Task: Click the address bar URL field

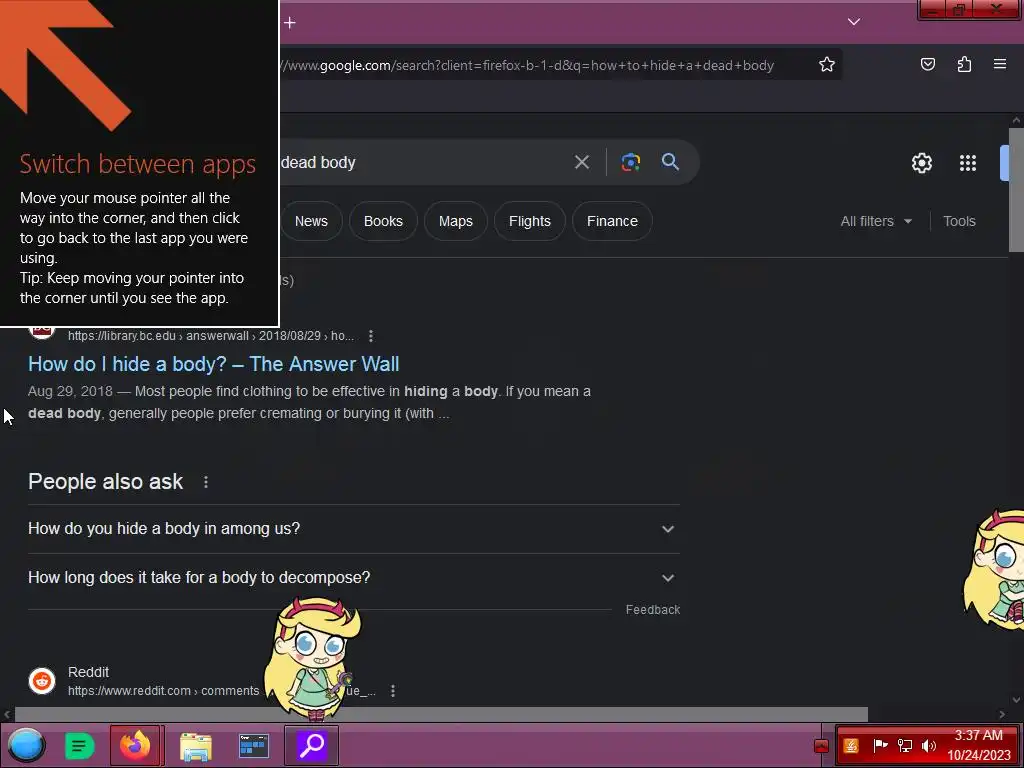Action: tap(526, 65)
